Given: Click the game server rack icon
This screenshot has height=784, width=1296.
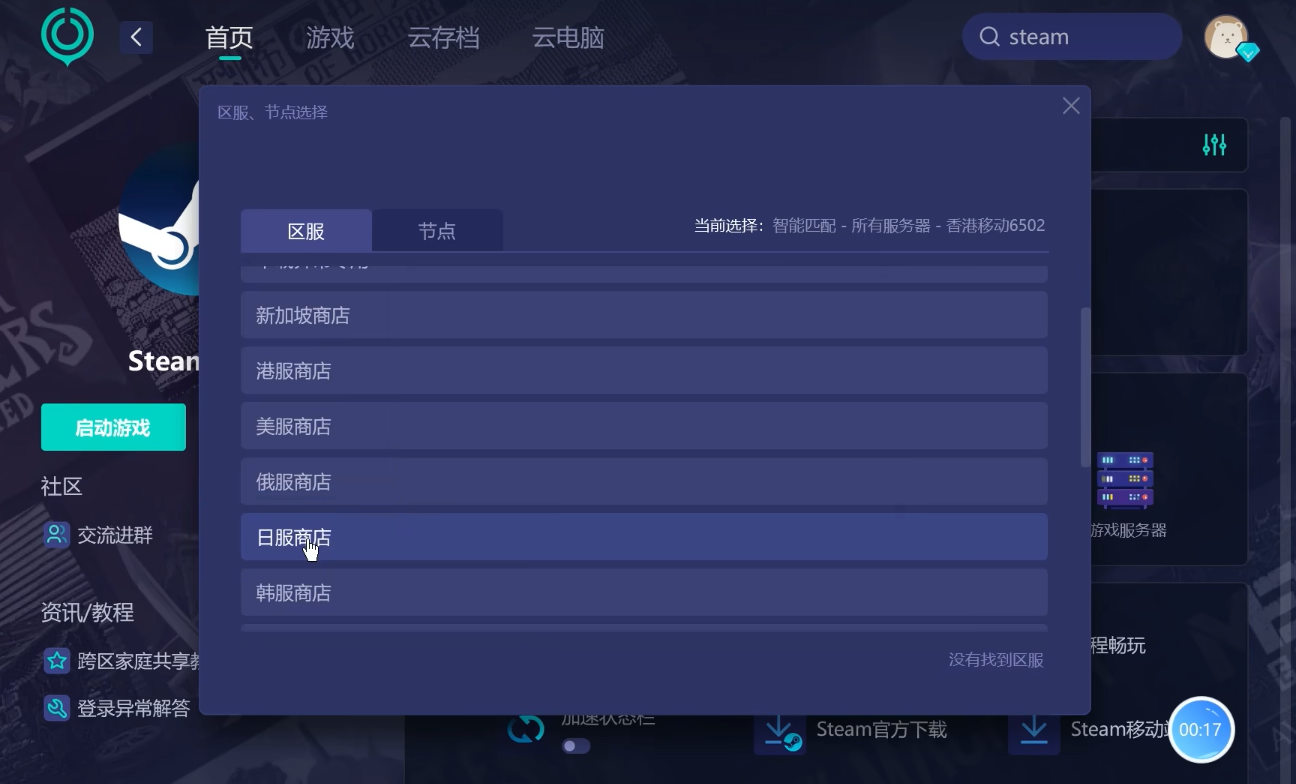Looking at the screenshot, I should (1125, 480).
